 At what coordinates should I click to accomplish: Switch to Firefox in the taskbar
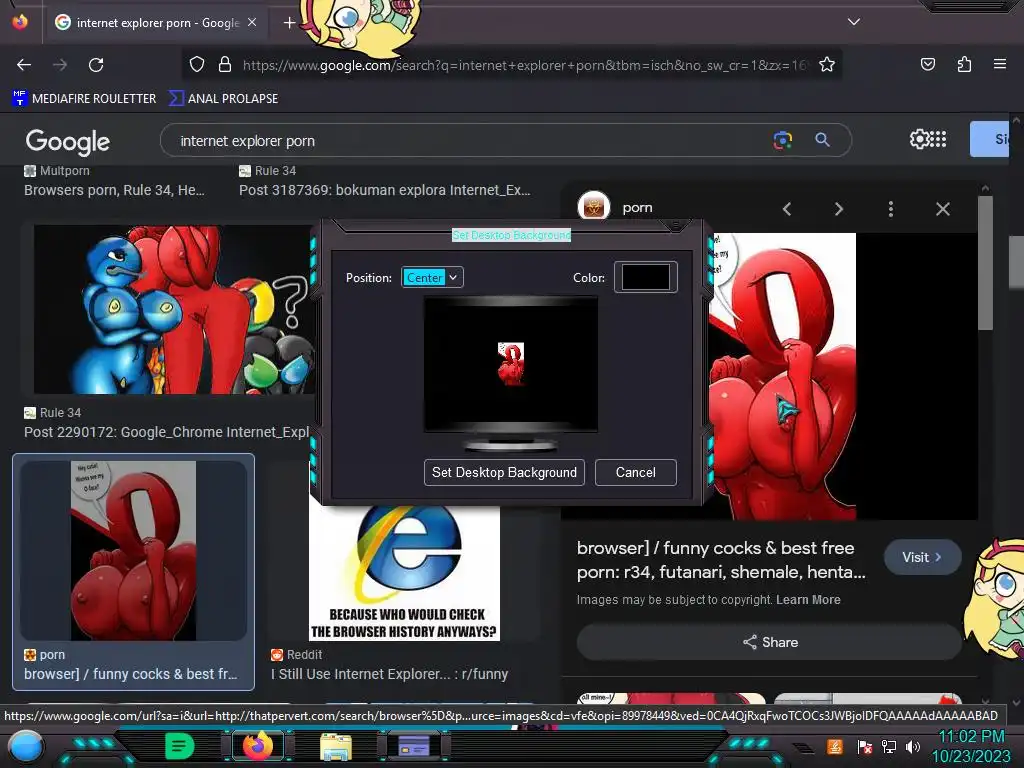click(x=258, y=746)
